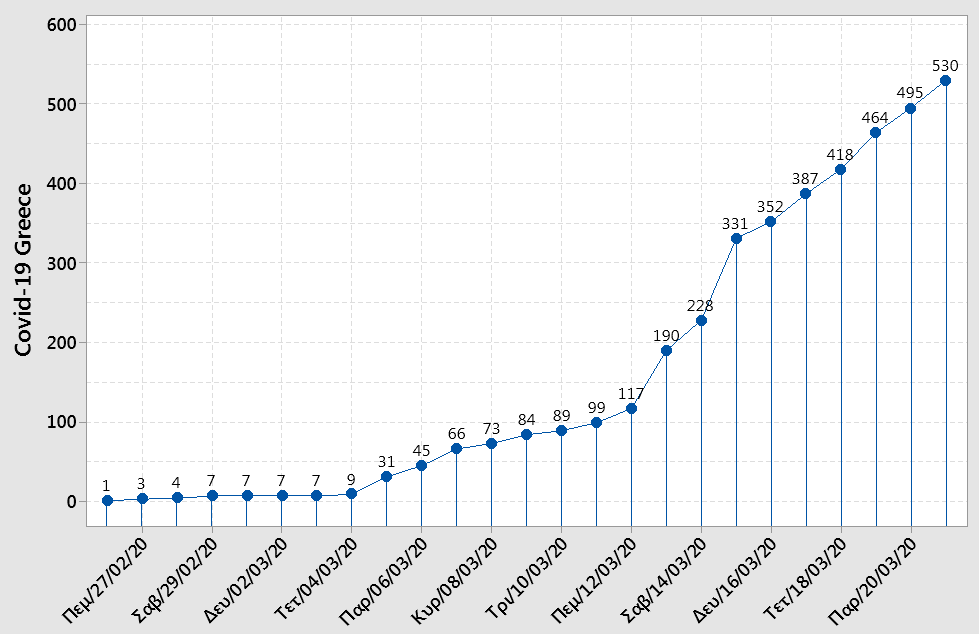Select the data point marker valued 89
This screenshot has height=634, width=979.
tap(561, 431)
